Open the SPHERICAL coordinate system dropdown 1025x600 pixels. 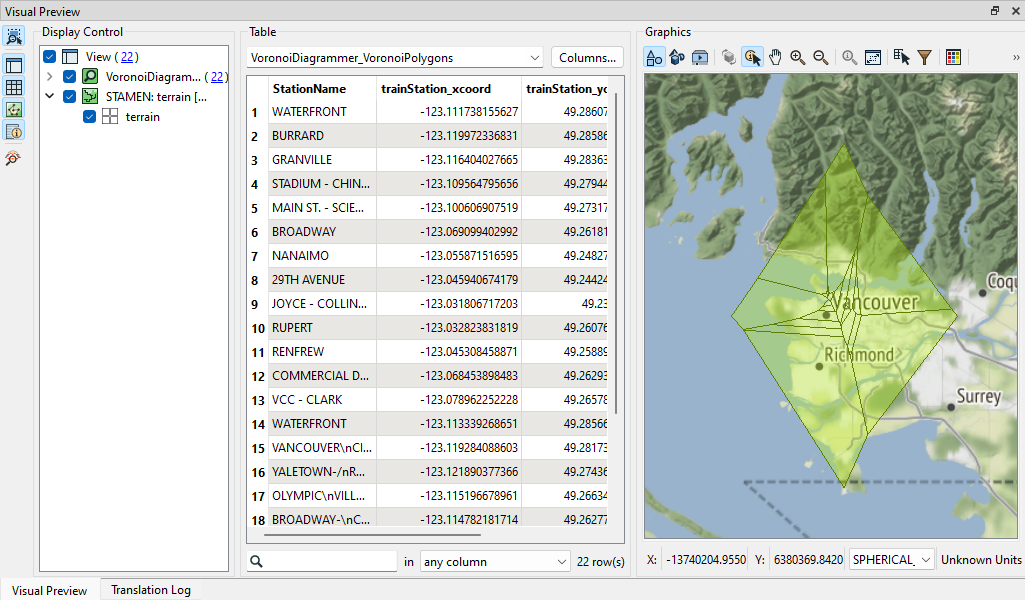[x=891, y=559]
